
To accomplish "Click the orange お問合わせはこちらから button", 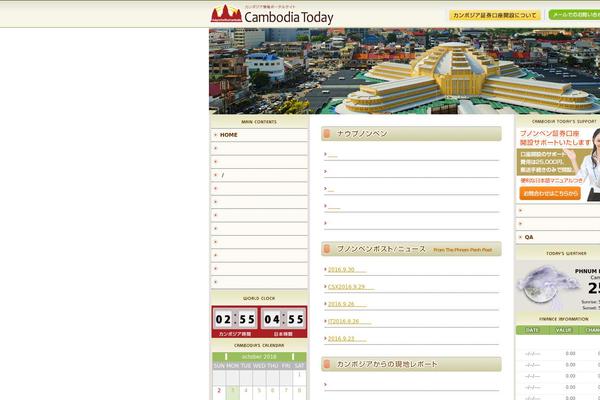I will (x=550, y=194).
